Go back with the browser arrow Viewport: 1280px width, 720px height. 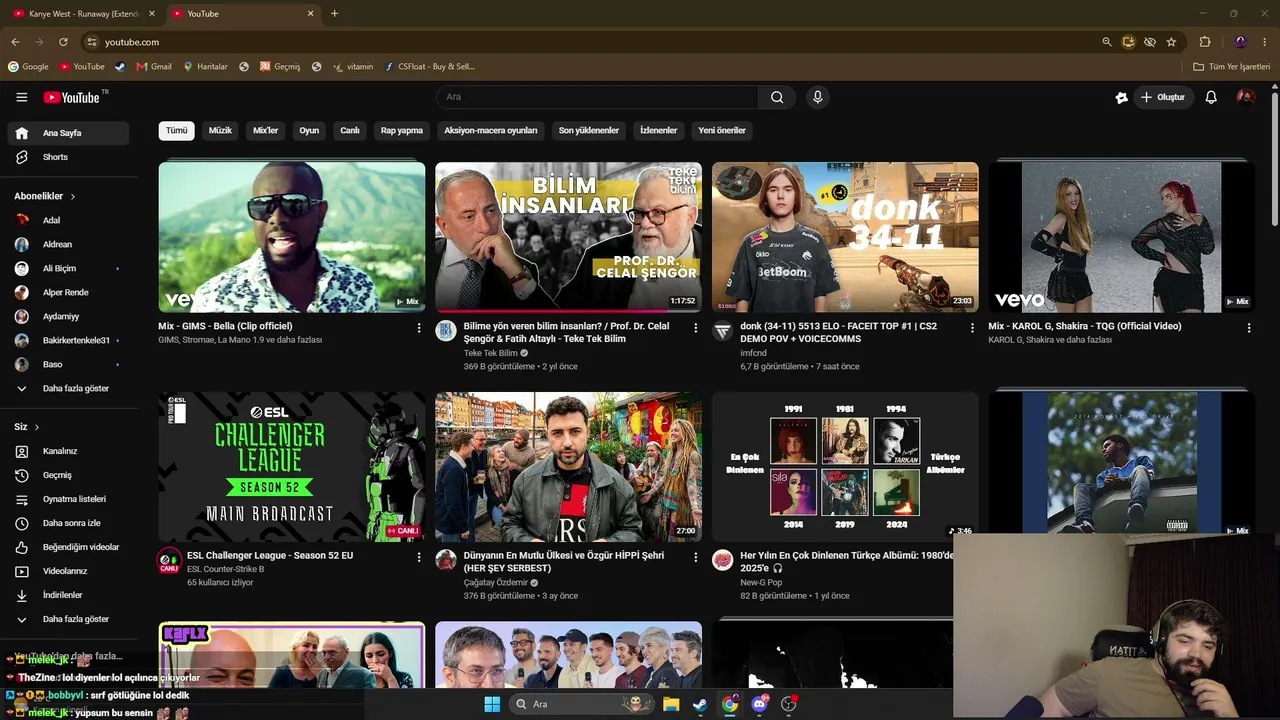click(x=15, y=42)
